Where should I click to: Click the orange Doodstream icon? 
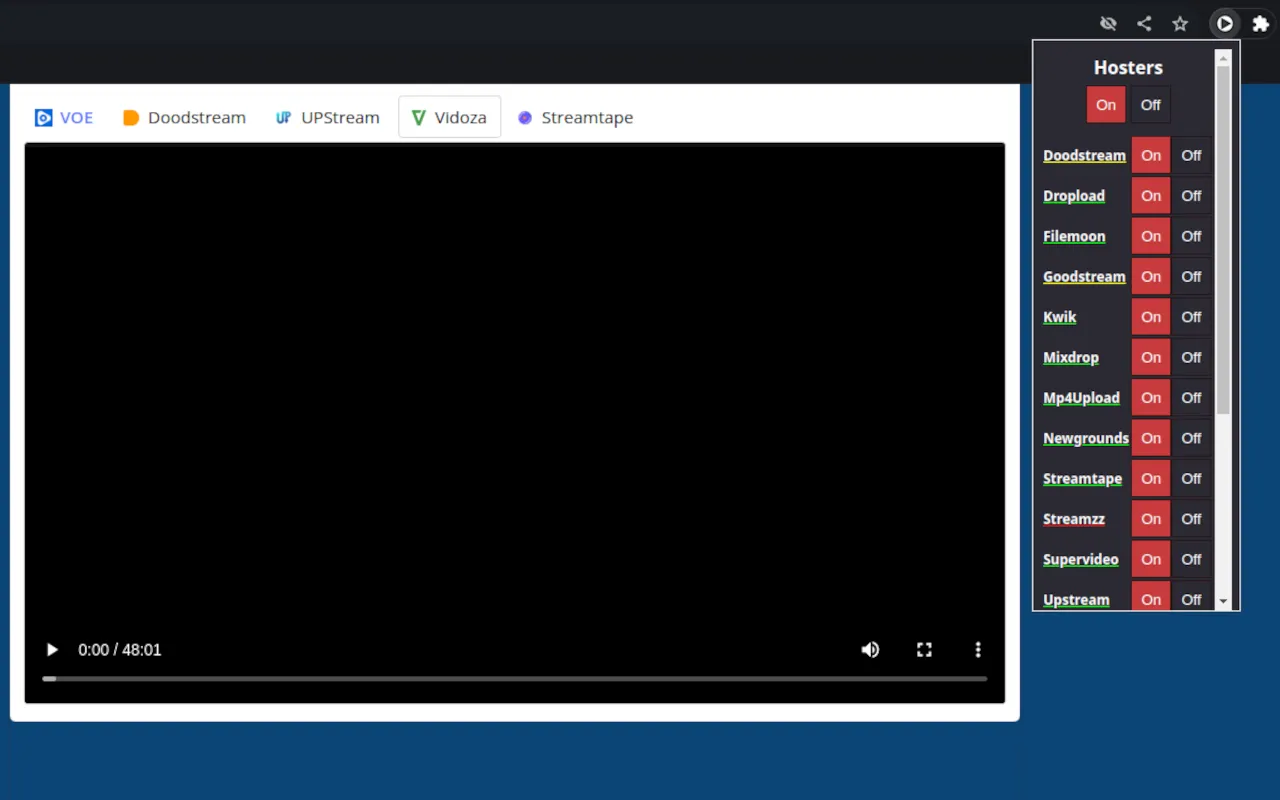coord(131,117)
